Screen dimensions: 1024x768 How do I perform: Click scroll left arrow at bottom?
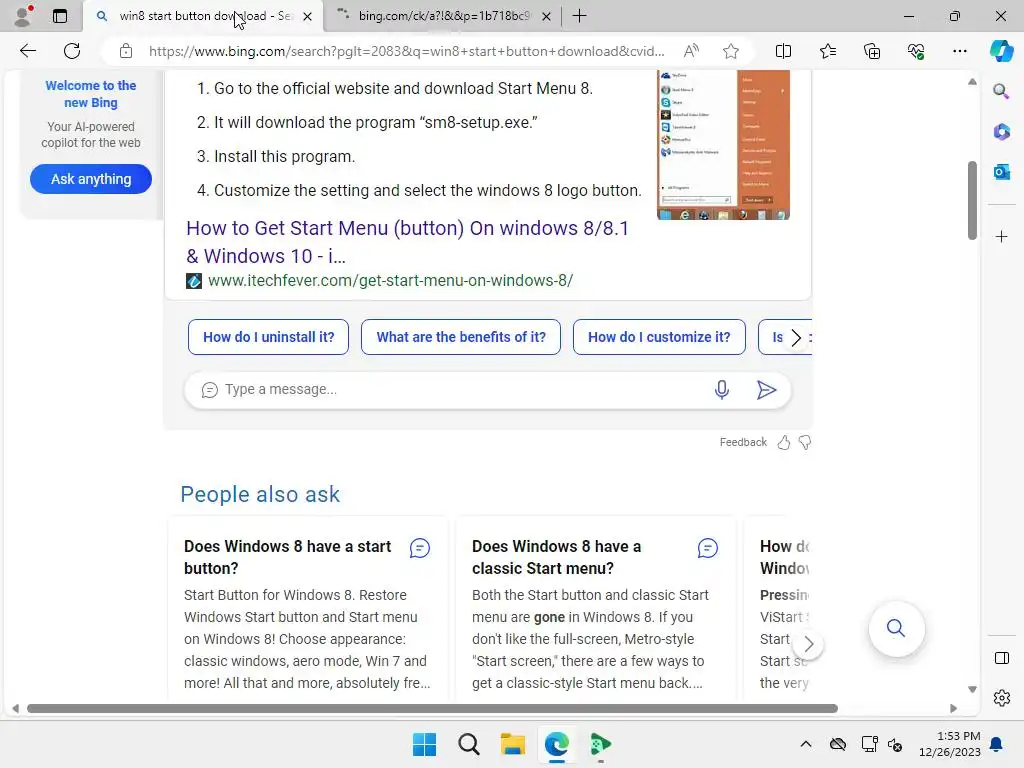15,709
